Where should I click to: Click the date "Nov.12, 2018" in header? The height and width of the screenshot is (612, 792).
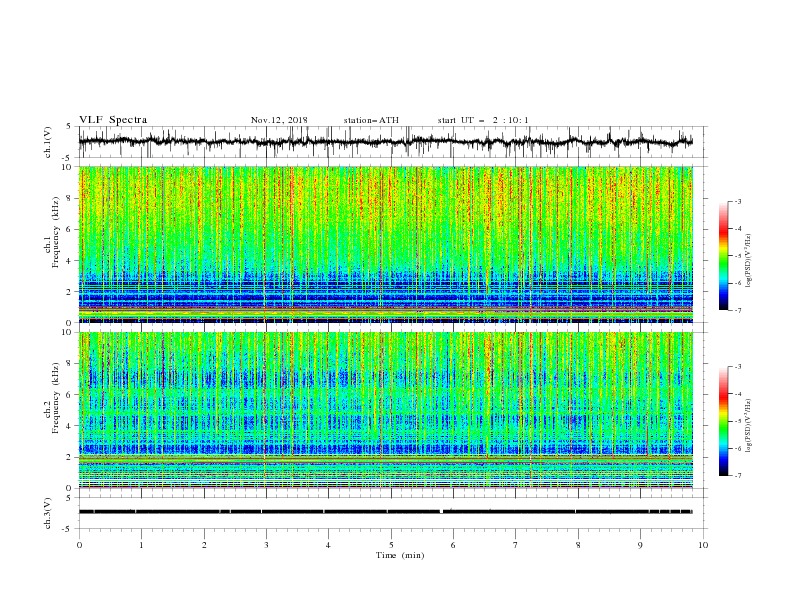(x=279, y=120)
